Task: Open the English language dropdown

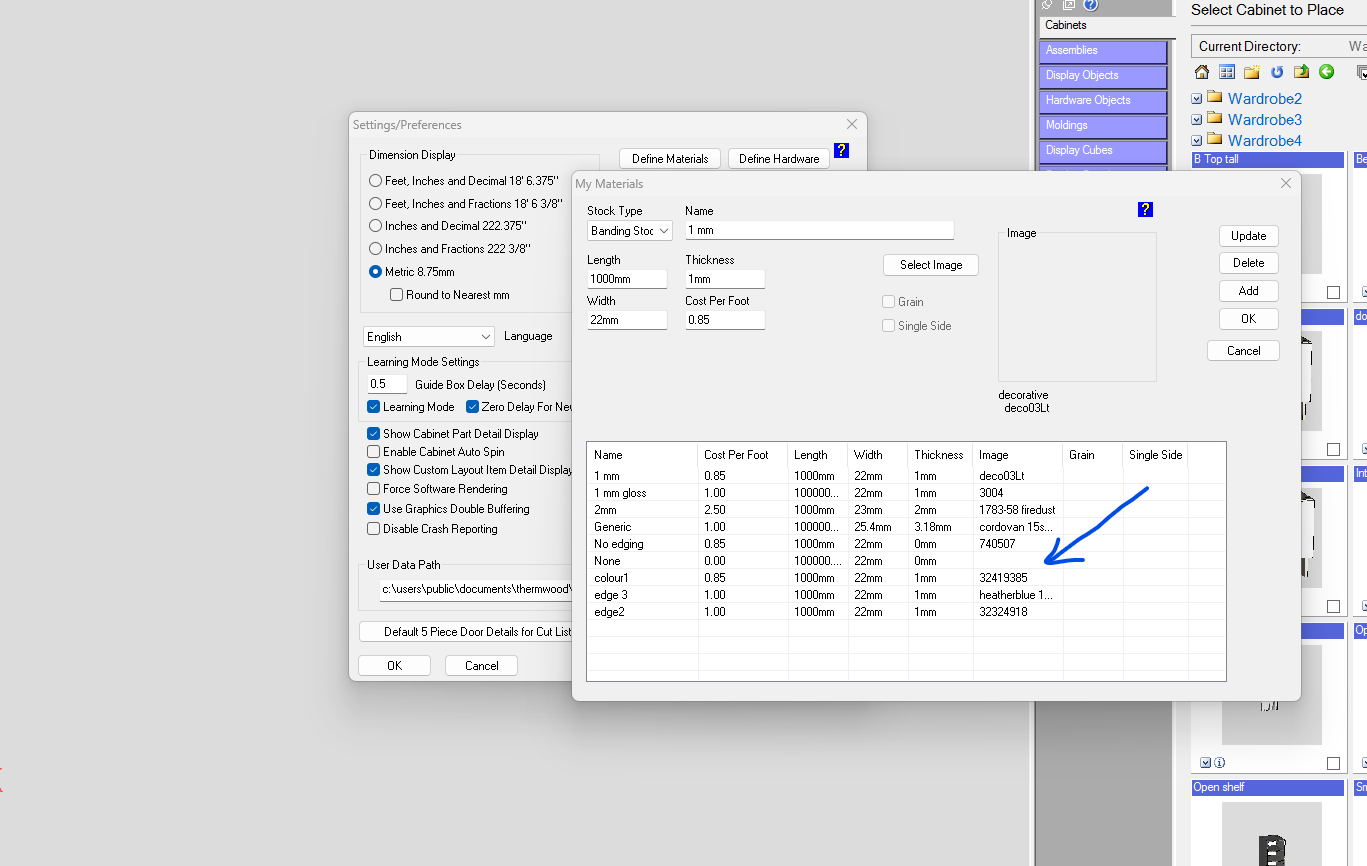Action: click(x=429, y=337)
